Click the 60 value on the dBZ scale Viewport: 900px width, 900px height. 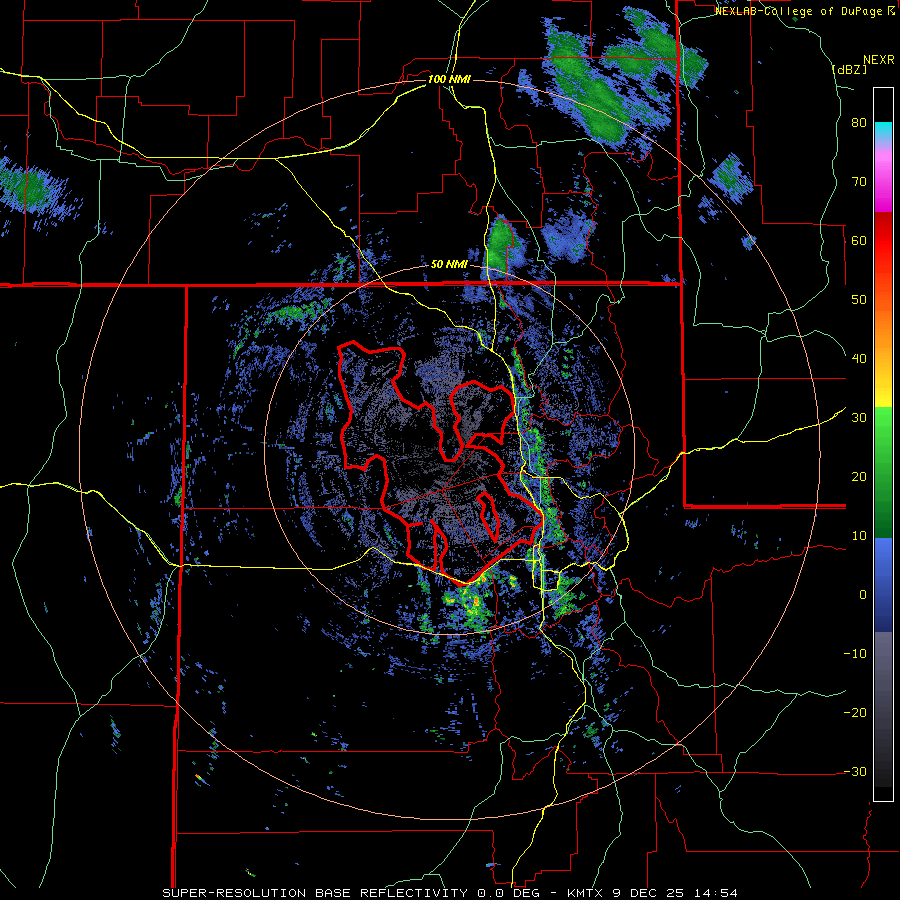click(x=859, y=240)
